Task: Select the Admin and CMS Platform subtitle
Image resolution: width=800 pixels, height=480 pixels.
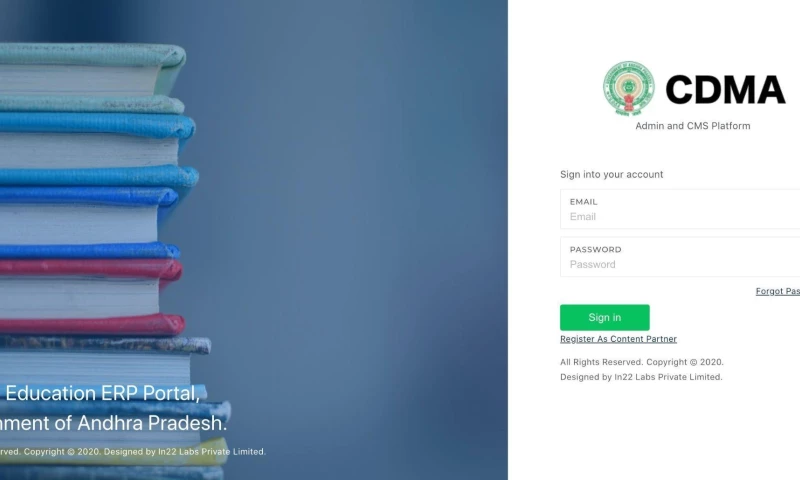Action: tap(692, 126)
